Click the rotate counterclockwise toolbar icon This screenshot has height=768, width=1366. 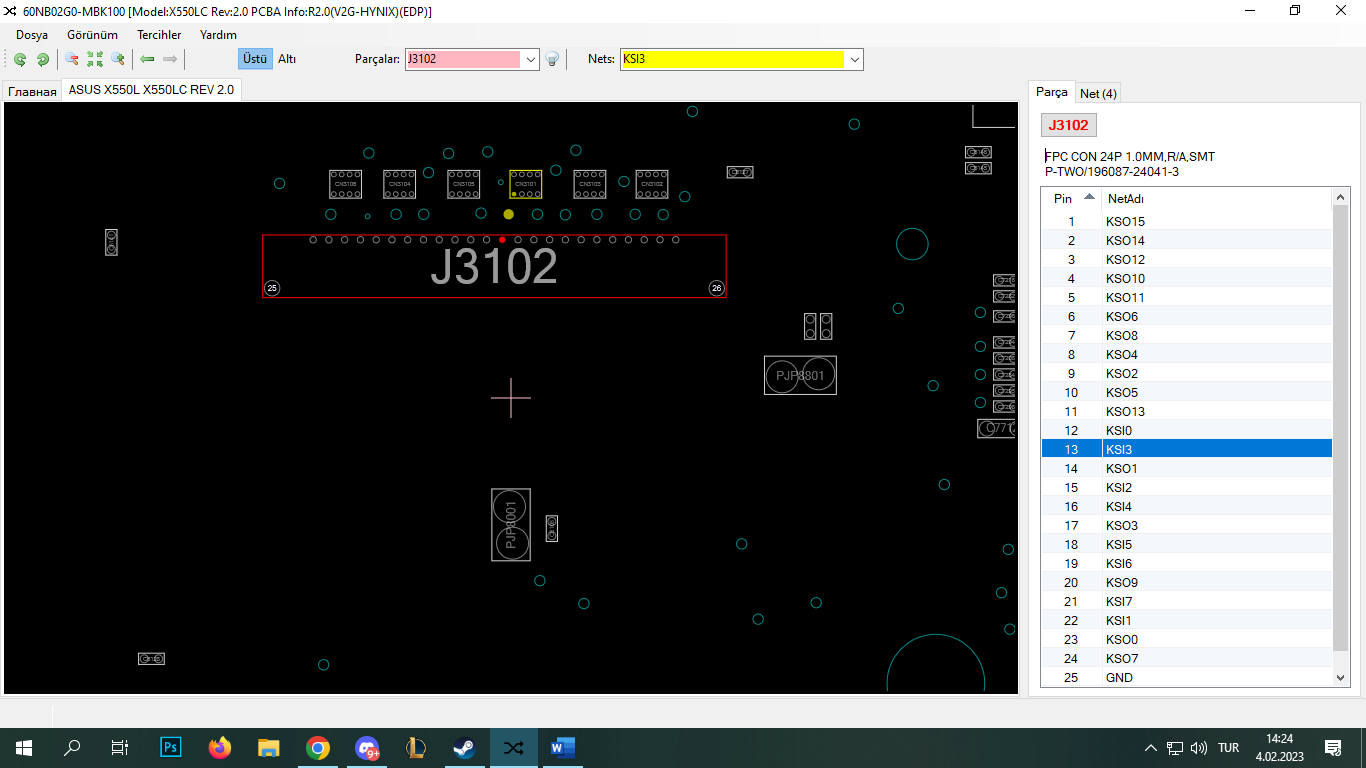tap(19, 59)
